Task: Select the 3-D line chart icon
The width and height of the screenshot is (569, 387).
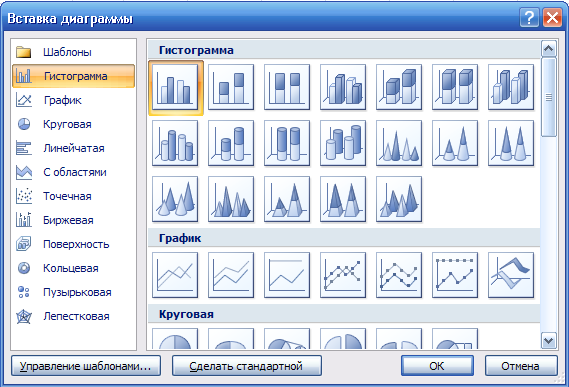Action: [511, 275]
